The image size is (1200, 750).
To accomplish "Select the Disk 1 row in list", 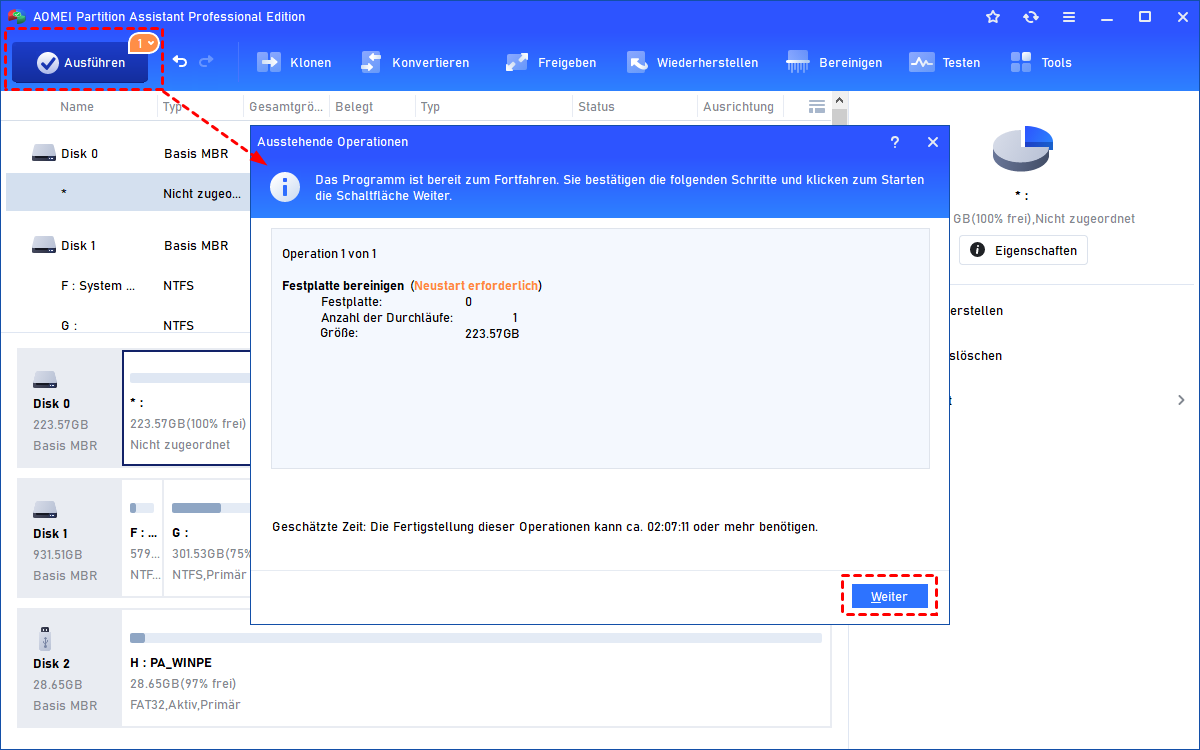I will click(128, 245).
